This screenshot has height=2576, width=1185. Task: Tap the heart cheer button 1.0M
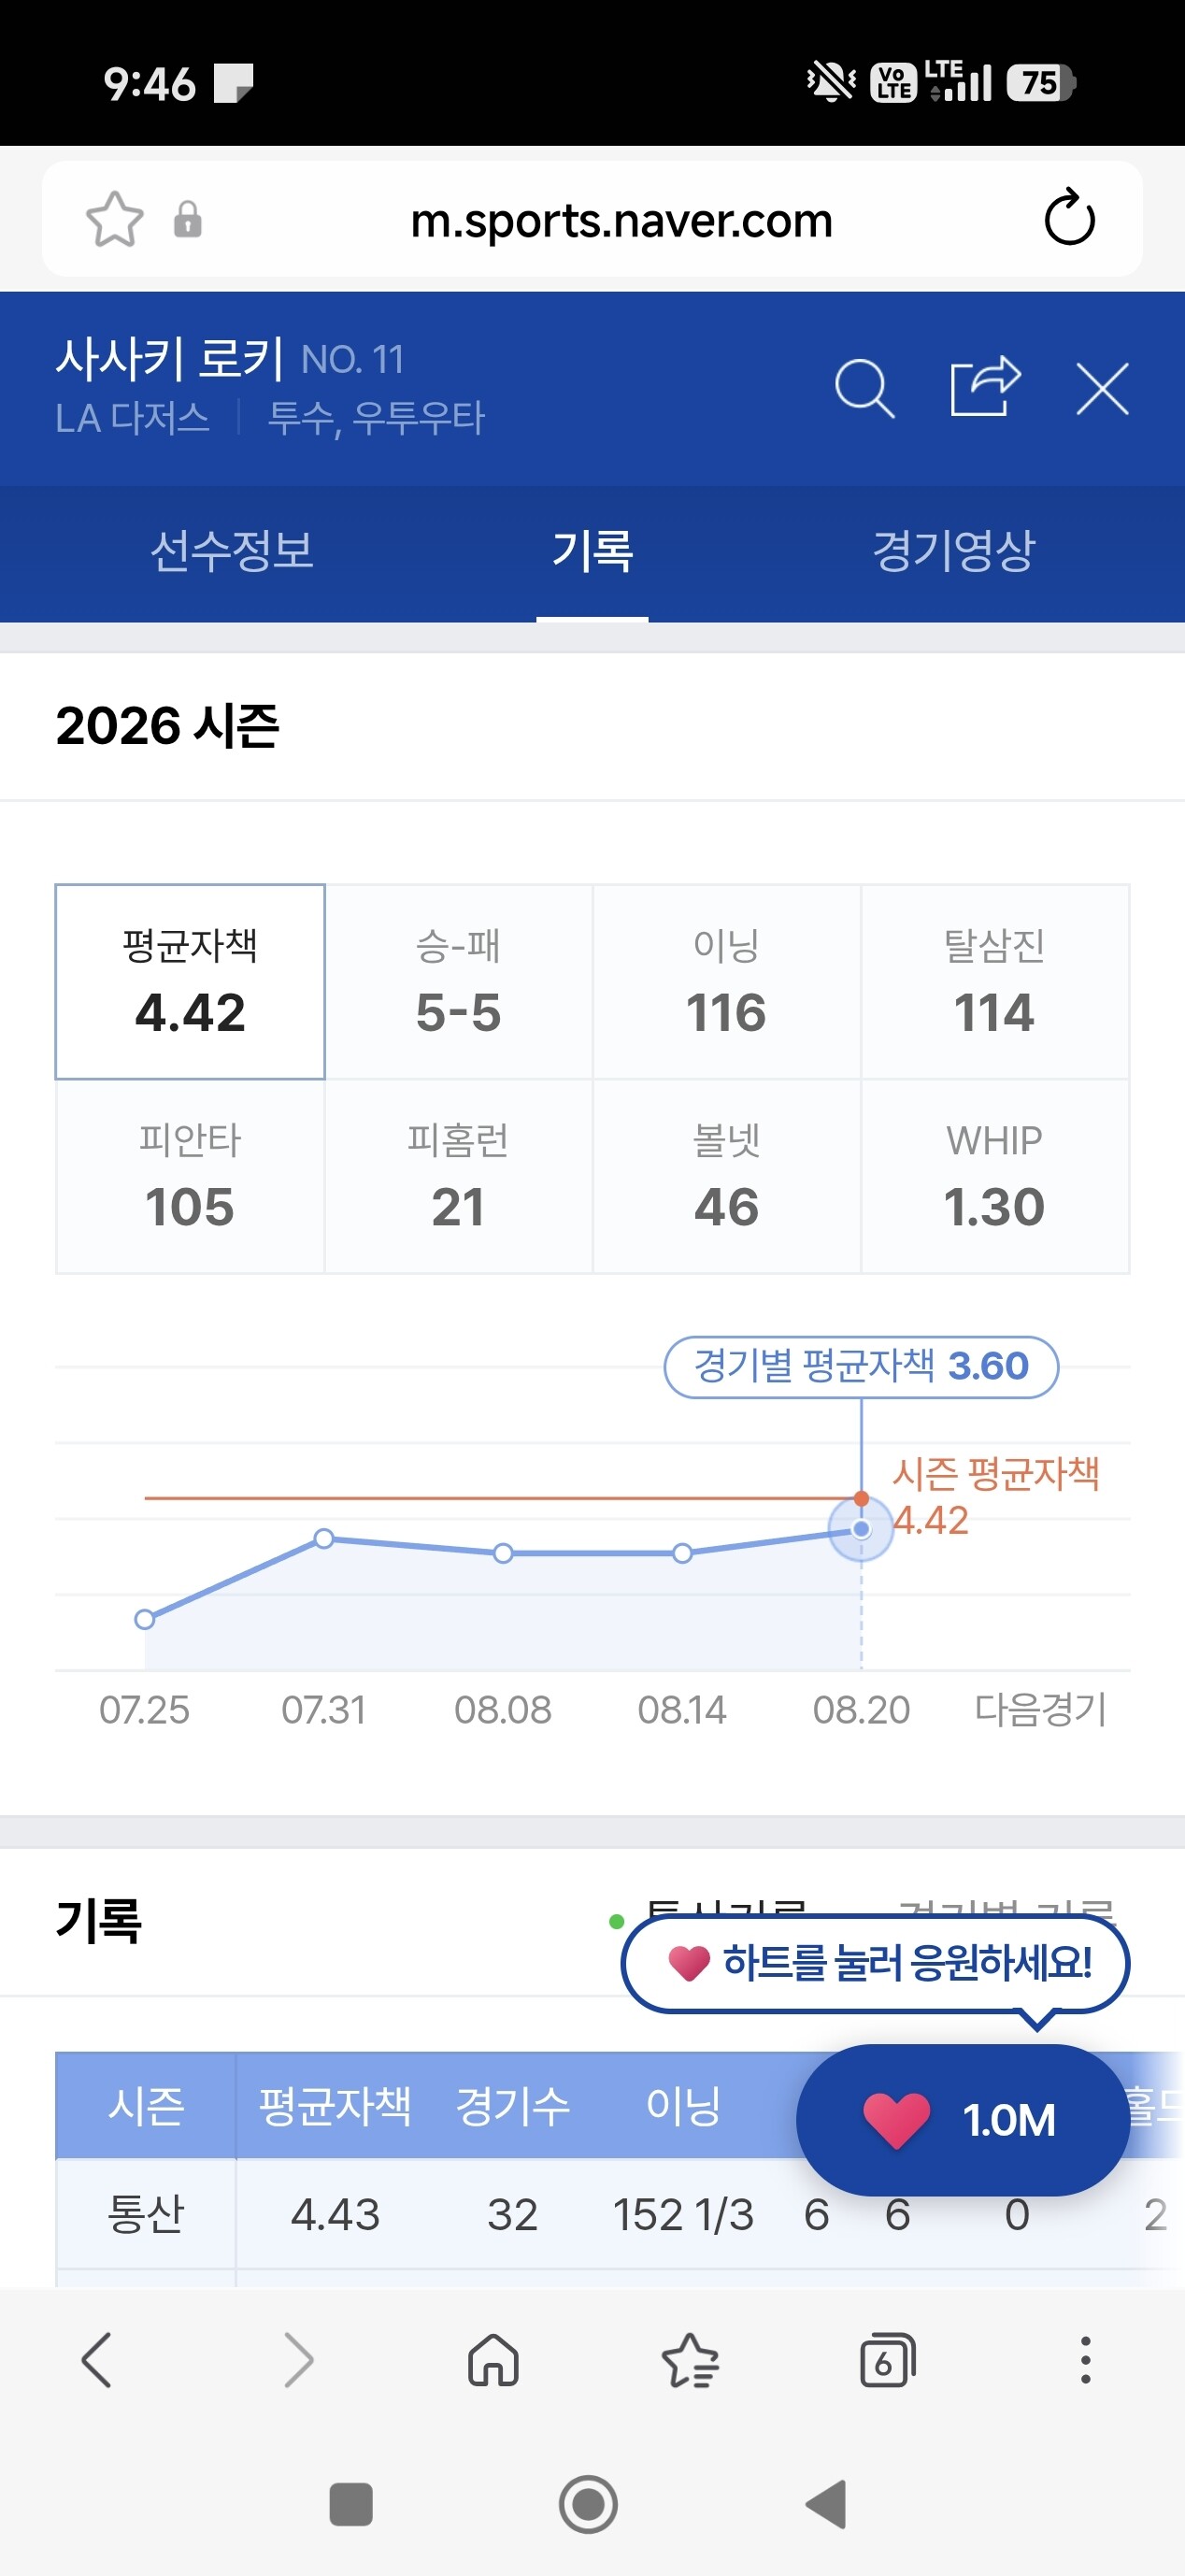[x=962, y=2119]
